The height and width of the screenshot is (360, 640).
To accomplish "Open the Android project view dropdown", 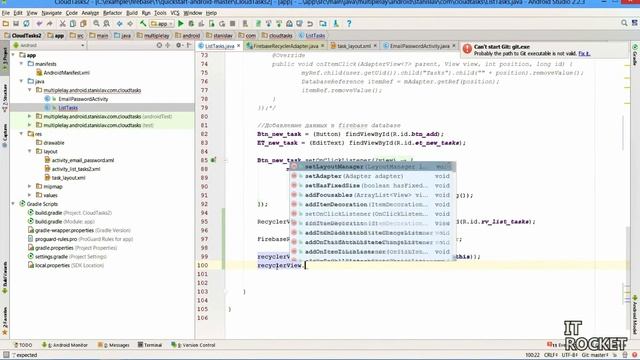I will point(49,45).
